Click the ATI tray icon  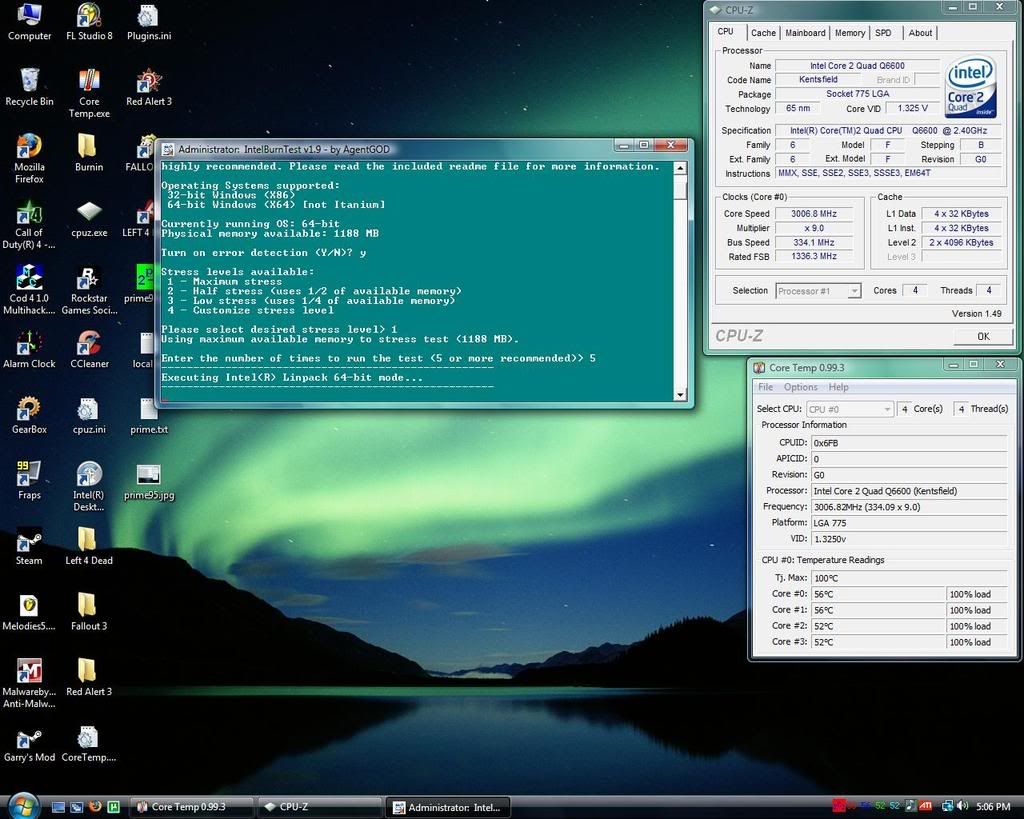[x=925, y=807]
